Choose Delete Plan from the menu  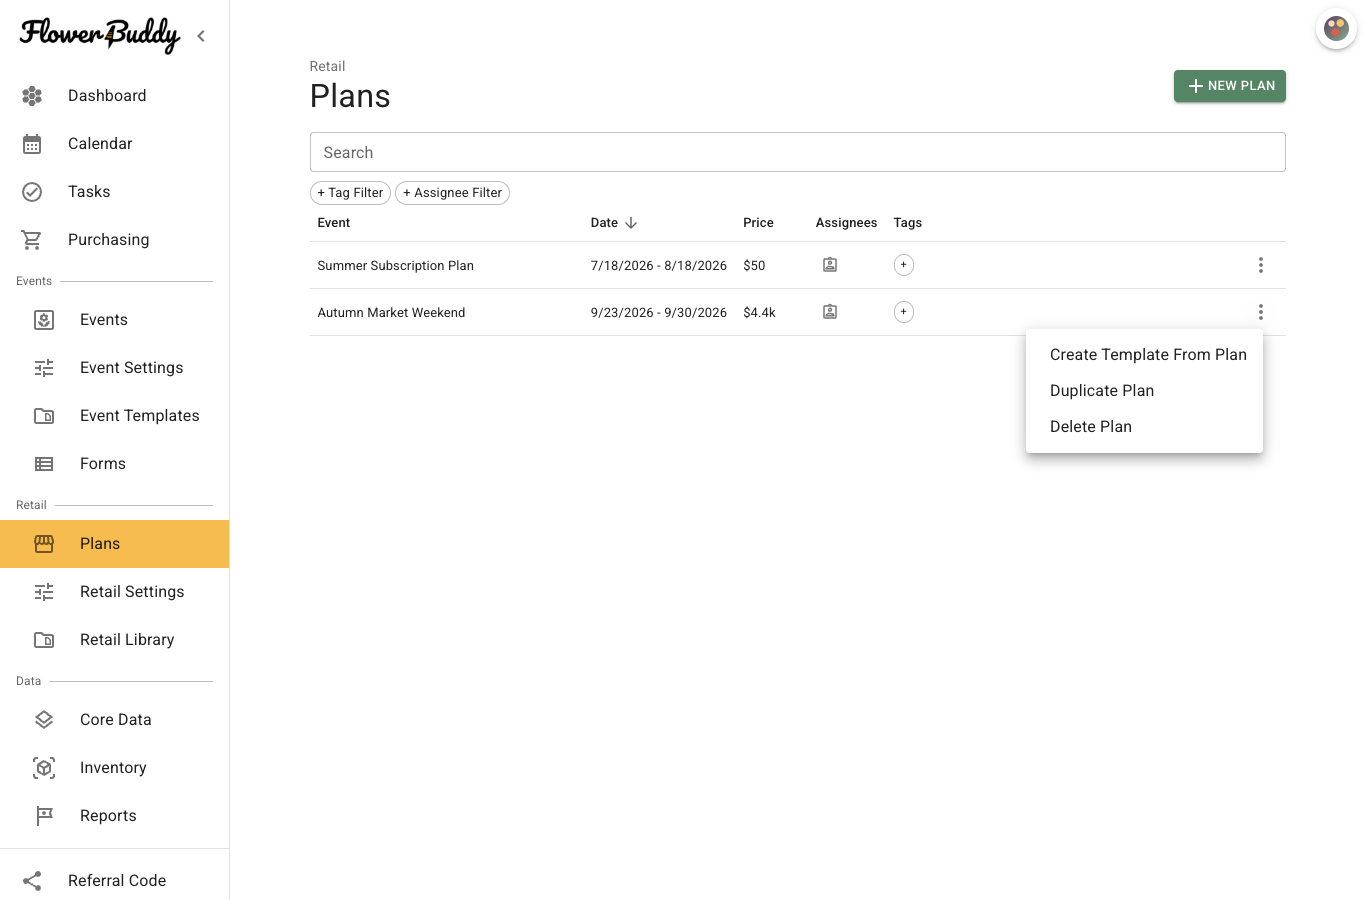point(1144,427)
